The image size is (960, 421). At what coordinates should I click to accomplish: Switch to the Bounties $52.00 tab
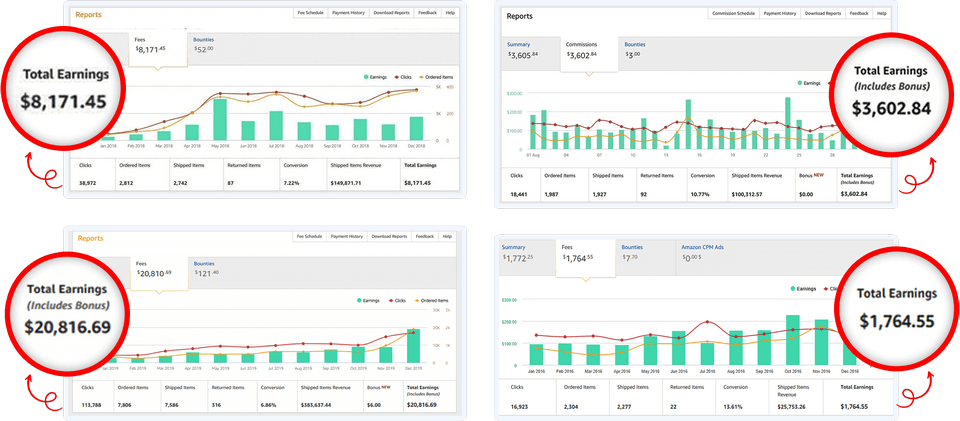(203, 45)
